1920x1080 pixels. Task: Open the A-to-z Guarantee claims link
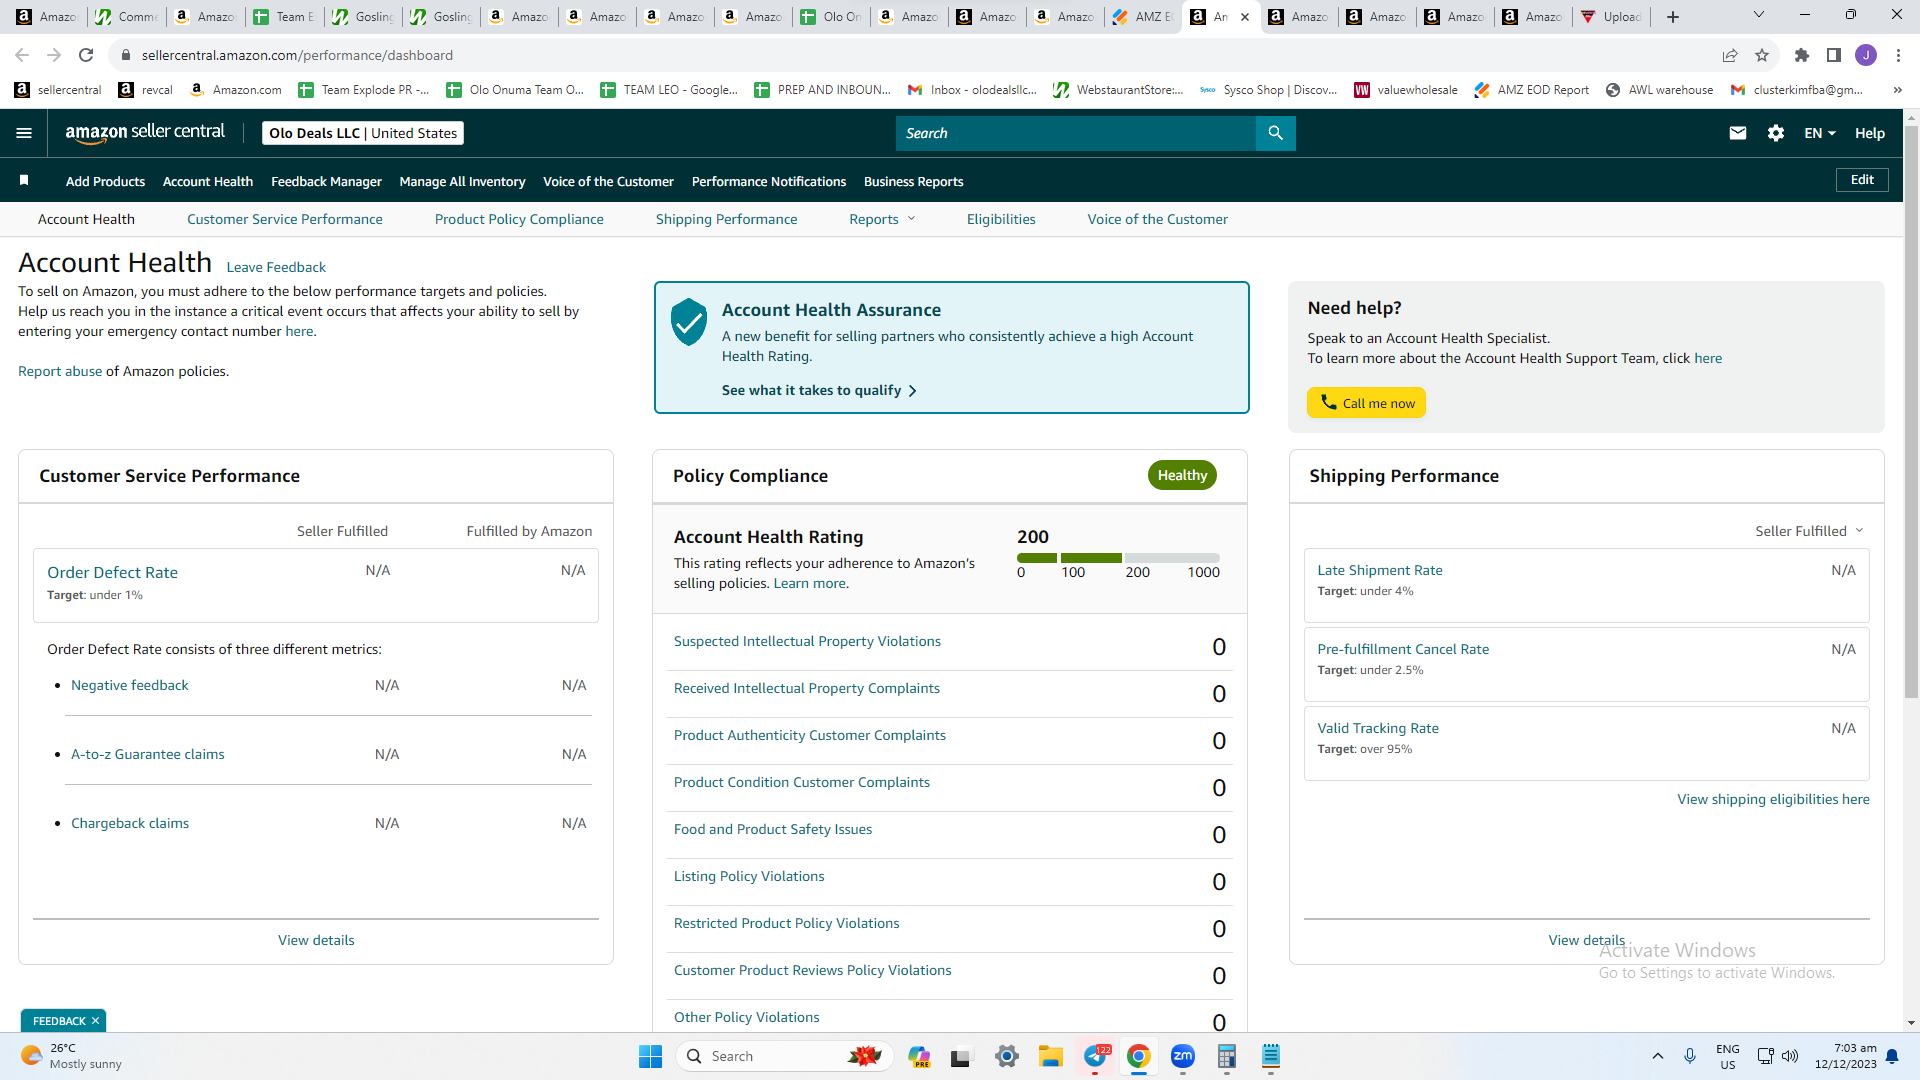click(x=148, y=754)
